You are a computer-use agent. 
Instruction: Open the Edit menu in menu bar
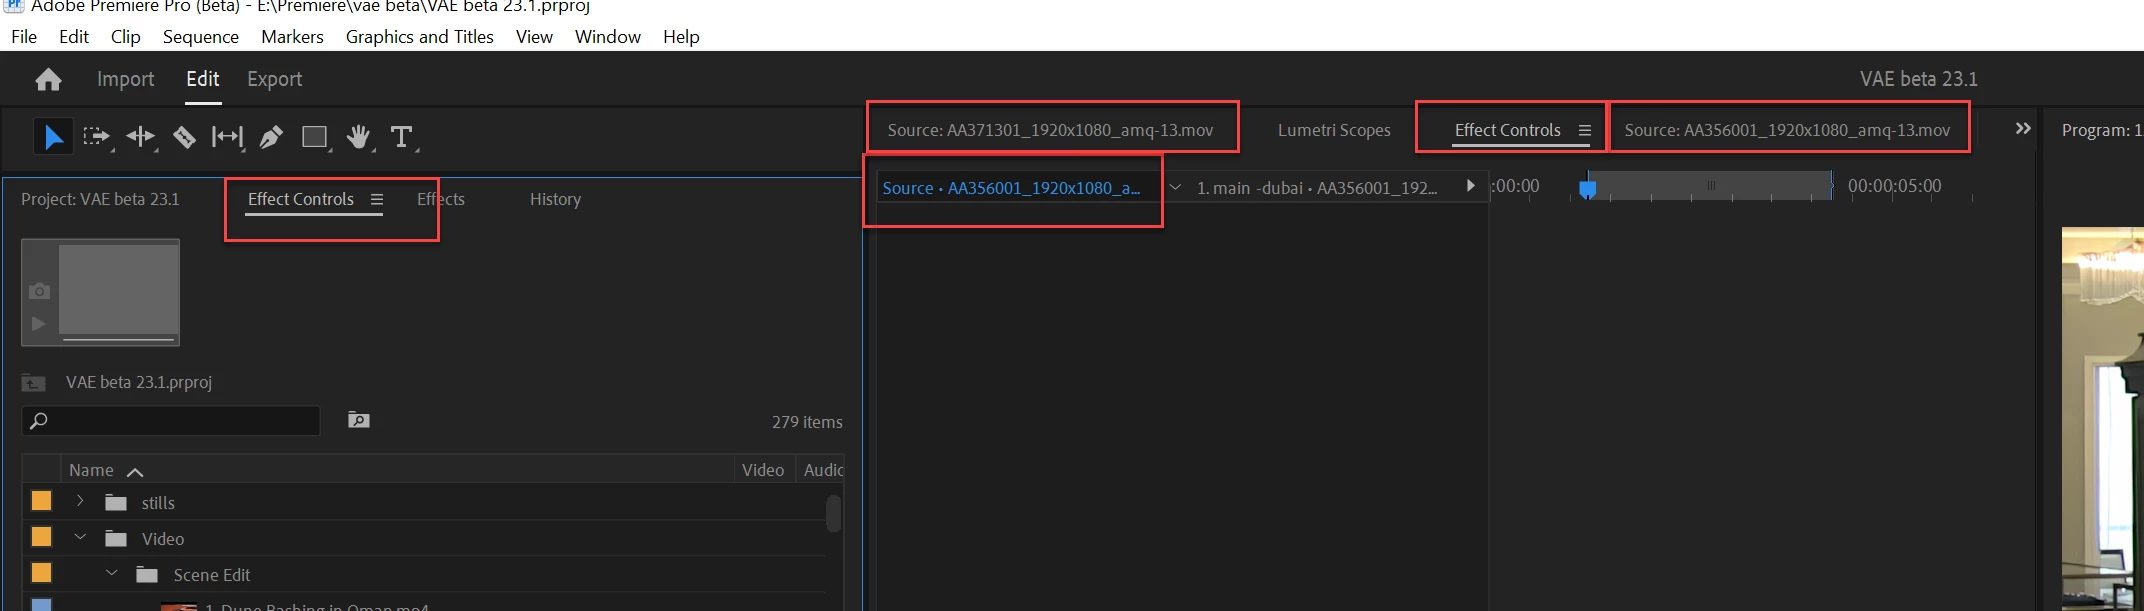tap(74, 37)
